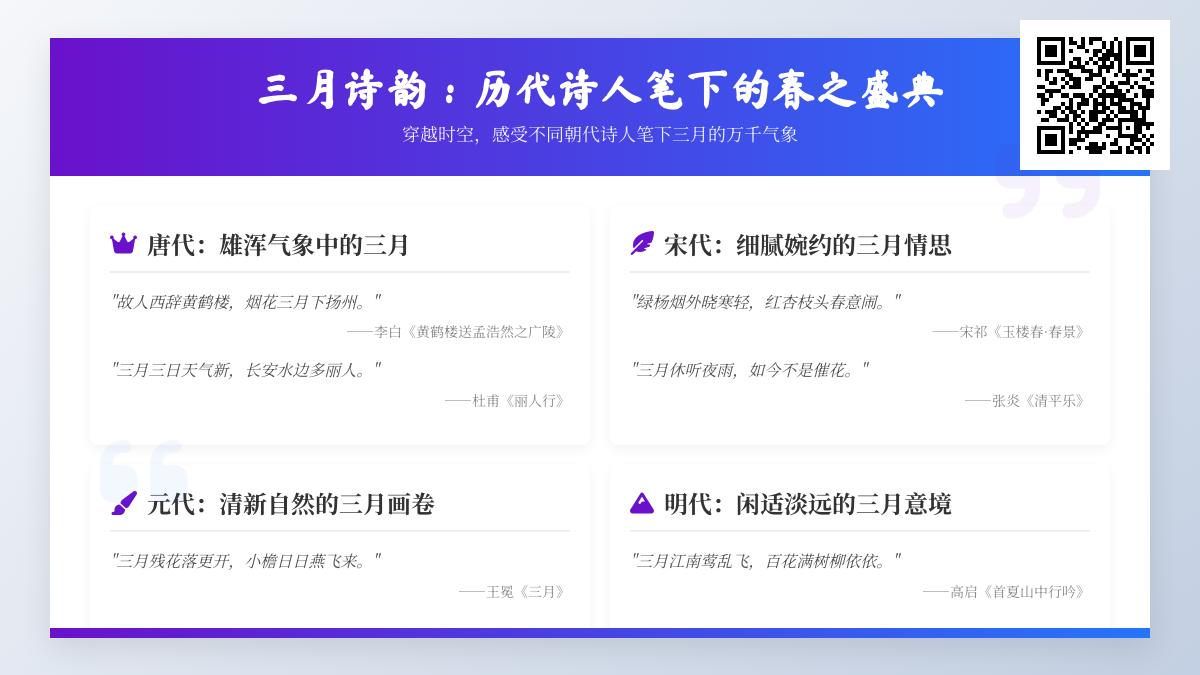Viewport: 1200px width, 675px height.
Task: Click the verse 三月江南莺乱飞，百花满树柳依依
Action: [766, 561]
